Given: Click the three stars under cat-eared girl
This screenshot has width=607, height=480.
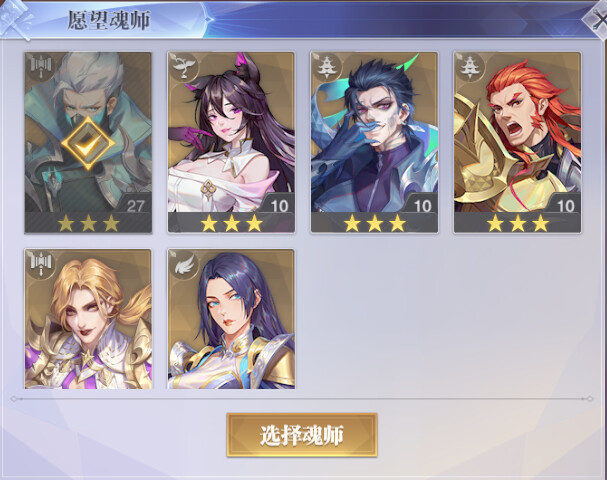Looking at the screenshot, I should (231, 223).
